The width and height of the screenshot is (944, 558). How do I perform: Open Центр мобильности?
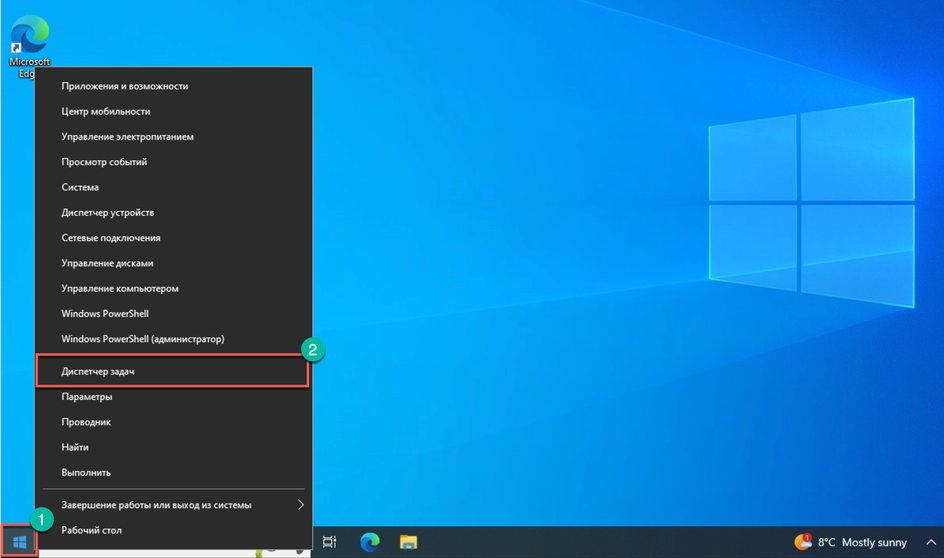[x=173, y=111]
